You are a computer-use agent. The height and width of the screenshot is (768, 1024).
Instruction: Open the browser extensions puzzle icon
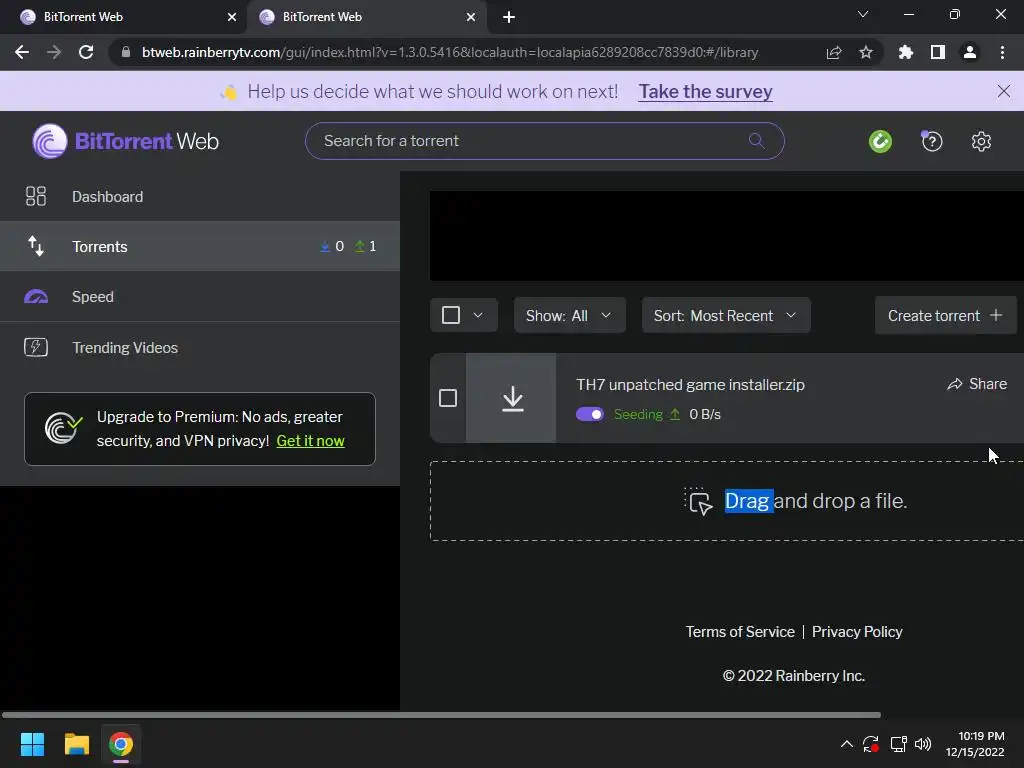coord(905,52)
